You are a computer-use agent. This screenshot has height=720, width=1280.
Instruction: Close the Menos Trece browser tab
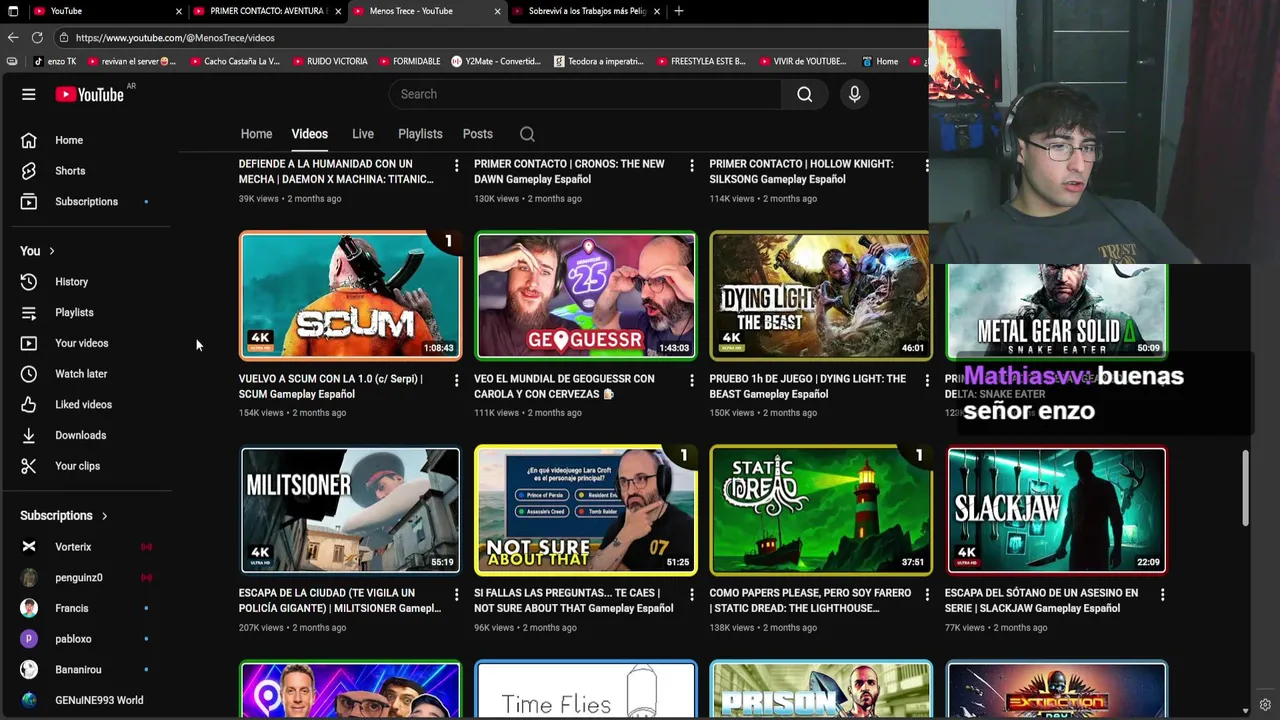[x=497, y=11]
